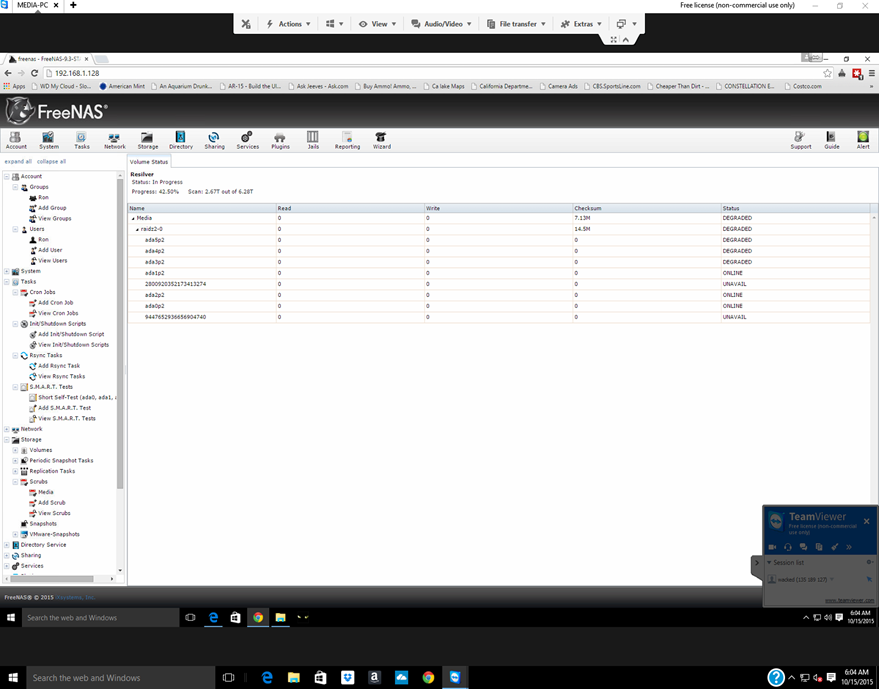
Task: Click the expand all link
Action: [18, 161]
